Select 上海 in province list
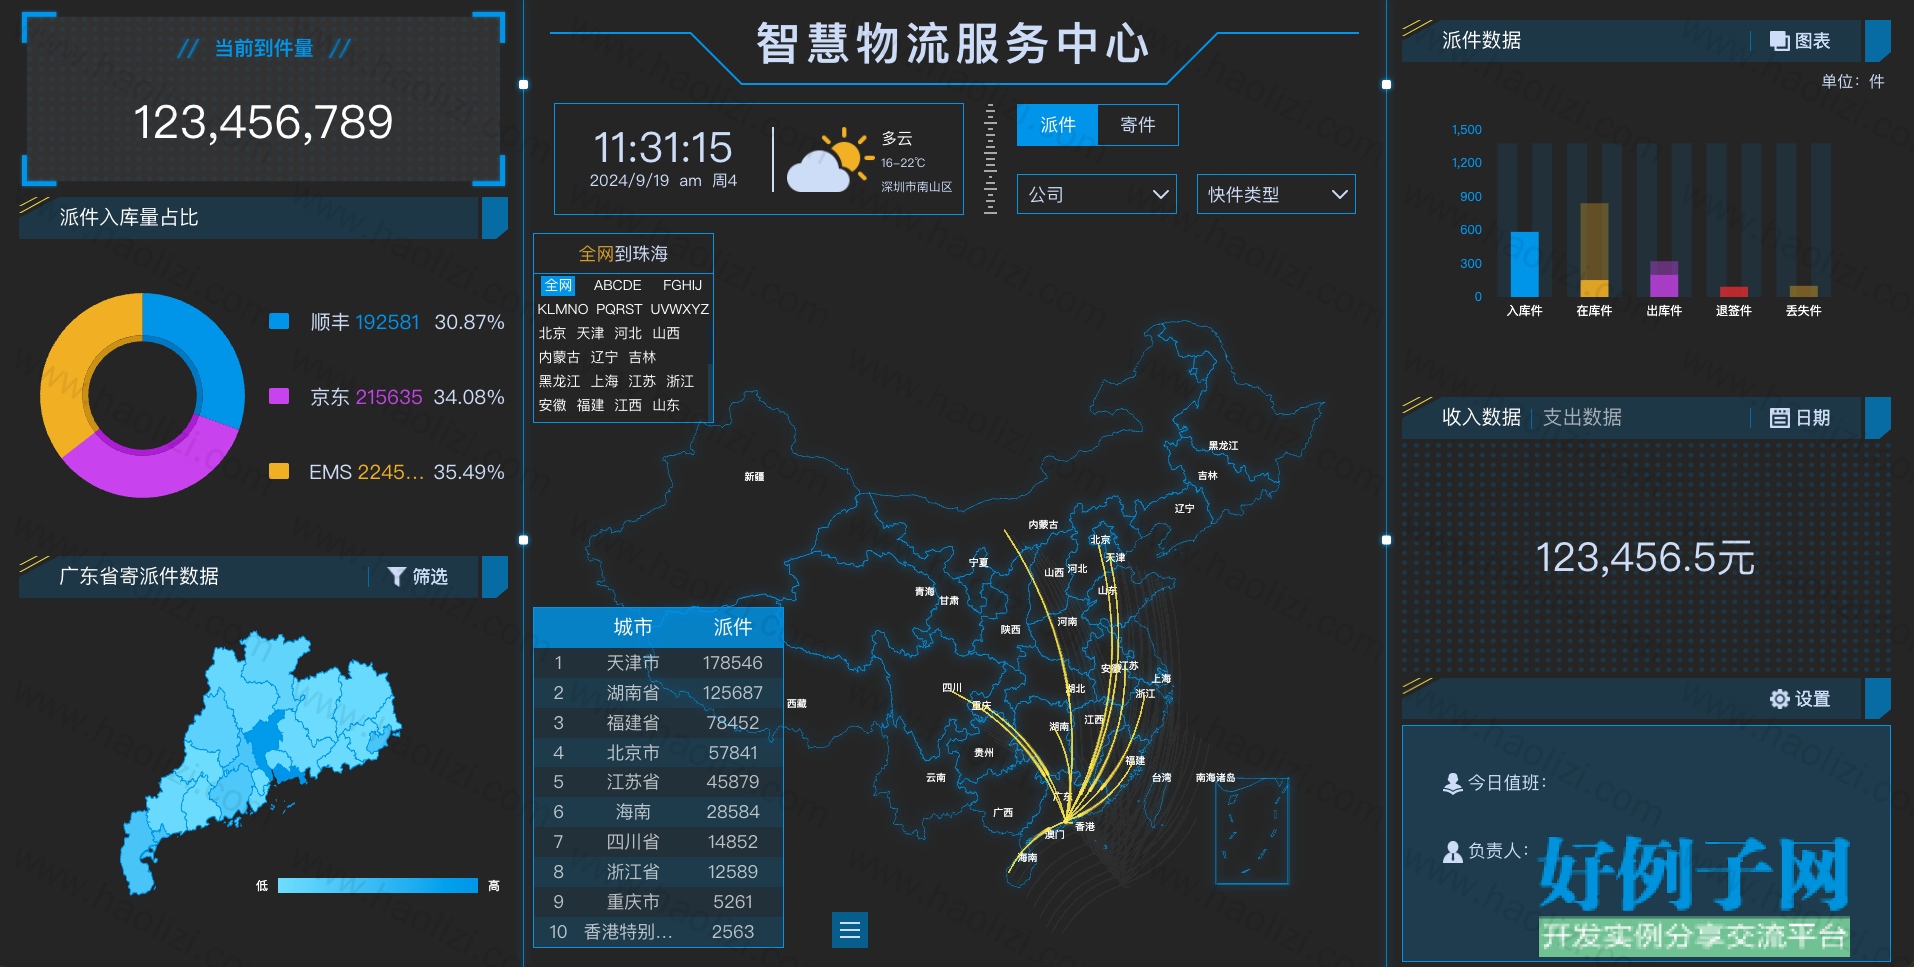 coord(604,382)
